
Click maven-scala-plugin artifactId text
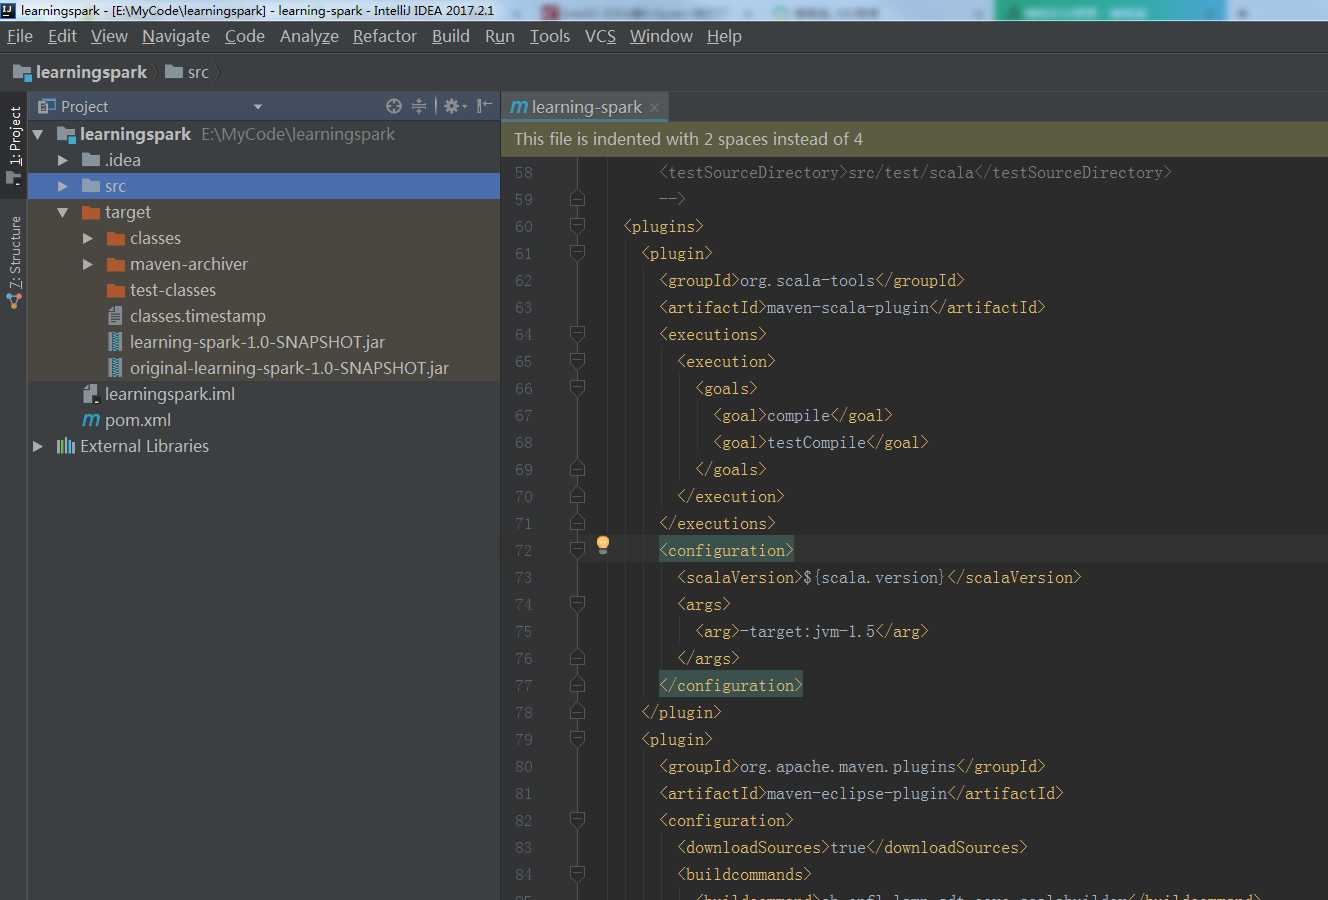coord(852,307)
